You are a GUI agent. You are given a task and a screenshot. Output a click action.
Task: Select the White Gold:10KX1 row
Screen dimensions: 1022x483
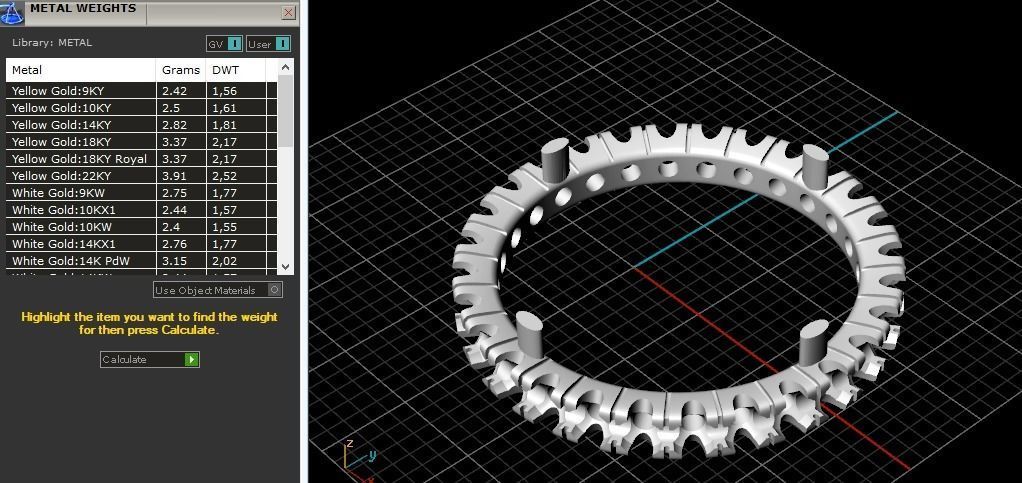point(141,210)
